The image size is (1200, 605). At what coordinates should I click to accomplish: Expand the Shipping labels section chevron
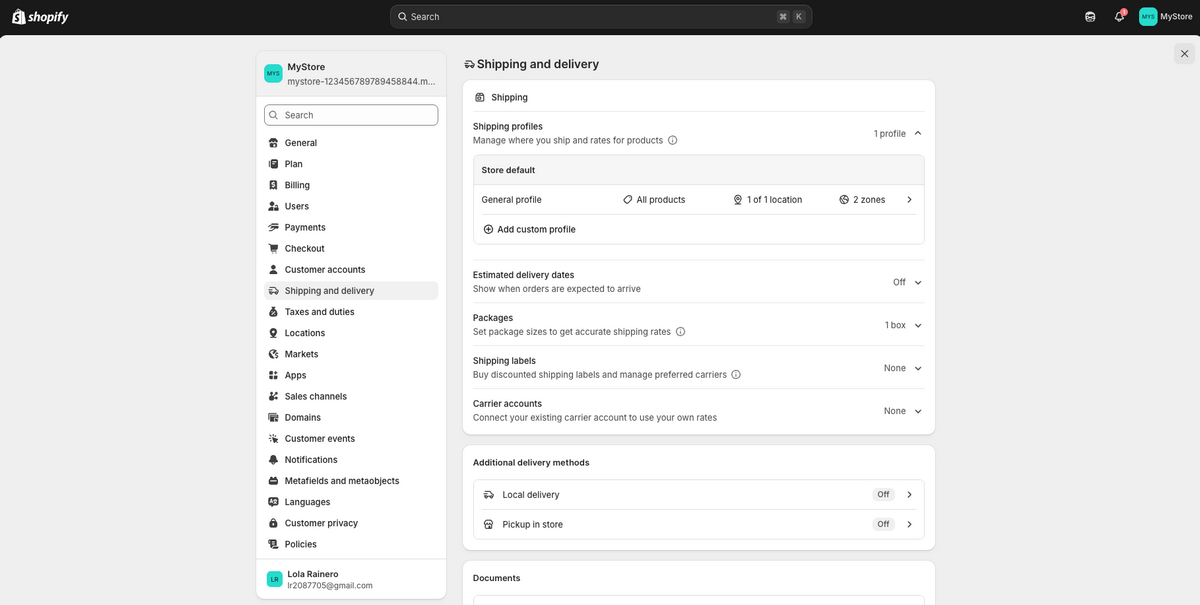918,368
